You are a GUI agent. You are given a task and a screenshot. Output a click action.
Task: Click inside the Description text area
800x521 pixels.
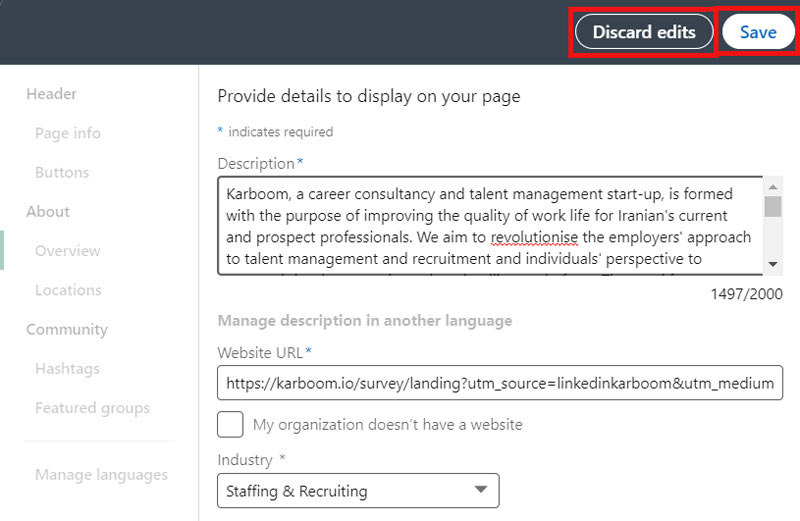coord(490,226)
